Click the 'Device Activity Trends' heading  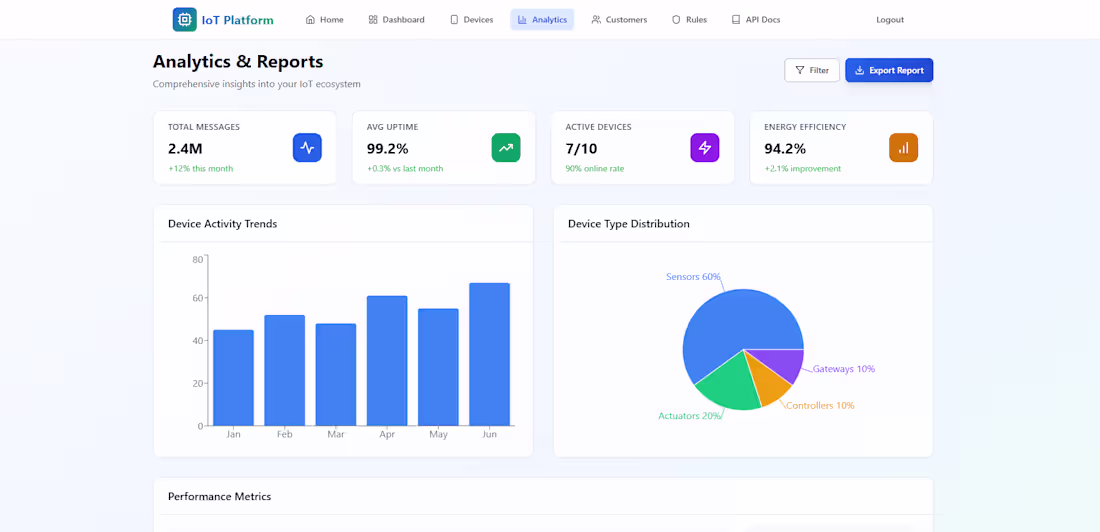[x=222, y=224]
